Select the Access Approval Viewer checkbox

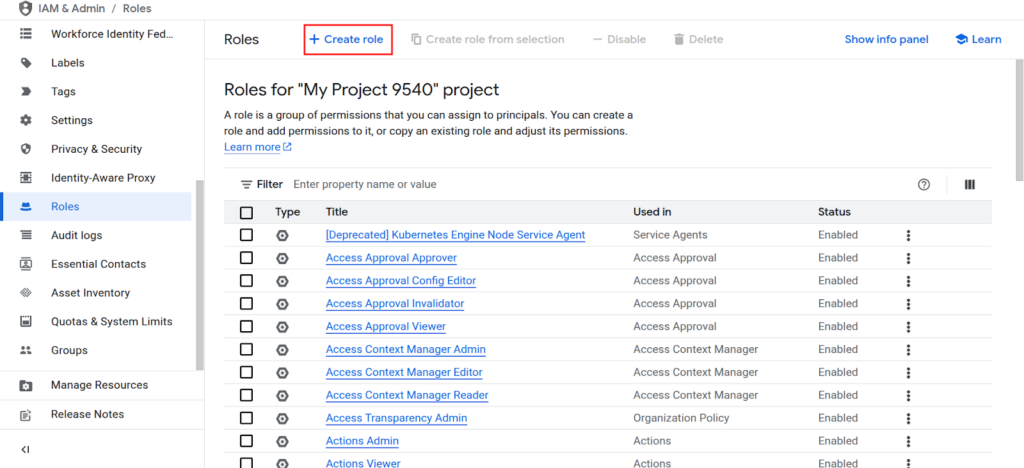pos(246,326)
